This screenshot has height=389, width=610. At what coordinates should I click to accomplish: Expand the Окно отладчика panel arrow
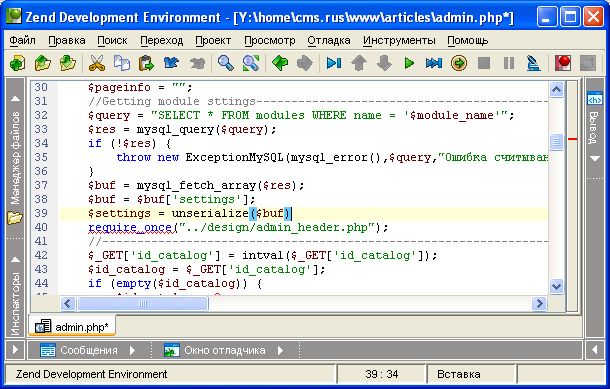(280, 350)
